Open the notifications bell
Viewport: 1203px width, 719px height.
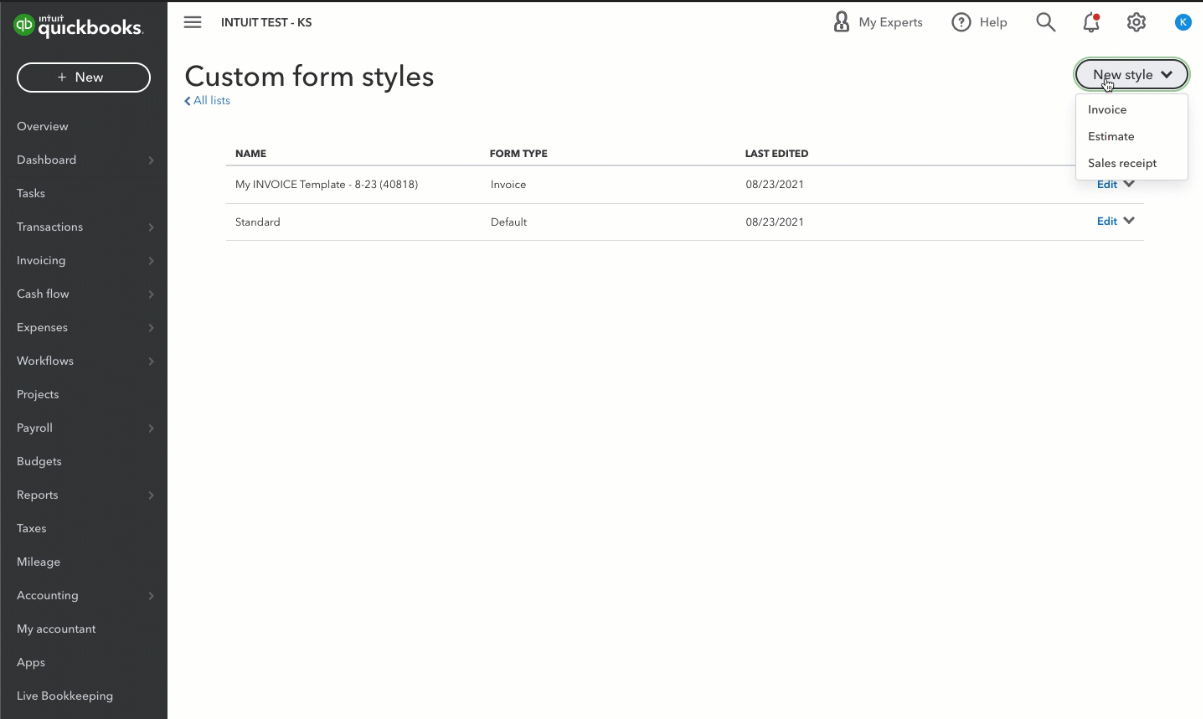pos(1091,22)
